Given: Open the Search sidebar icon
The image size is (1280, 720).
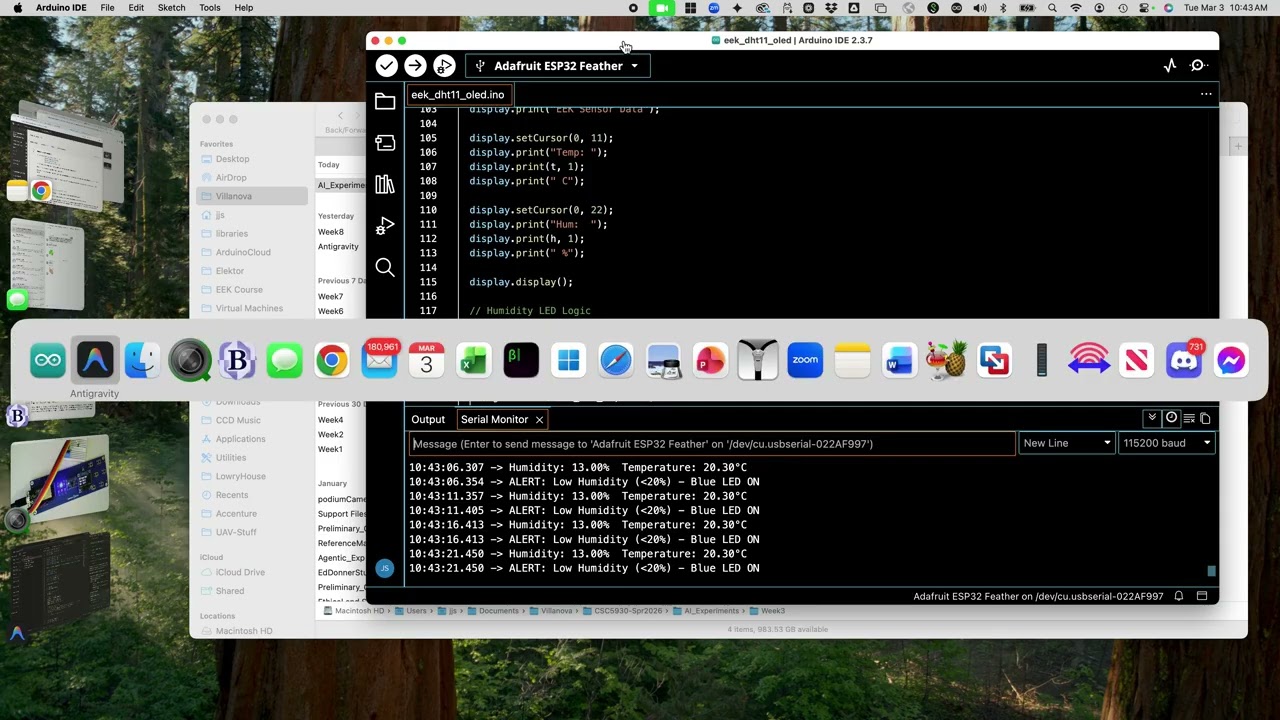Looking at the screenshot, I should [385, 267].
